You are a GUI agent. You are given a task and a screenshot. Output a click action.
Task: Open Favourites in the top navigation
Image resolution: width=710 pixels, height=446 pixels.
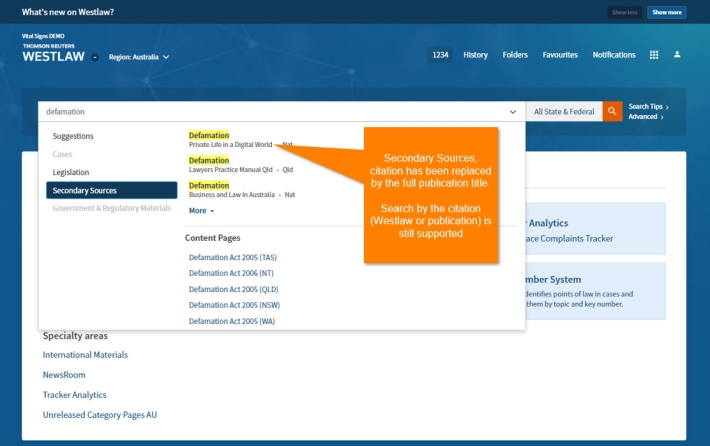tap(560, 55)
